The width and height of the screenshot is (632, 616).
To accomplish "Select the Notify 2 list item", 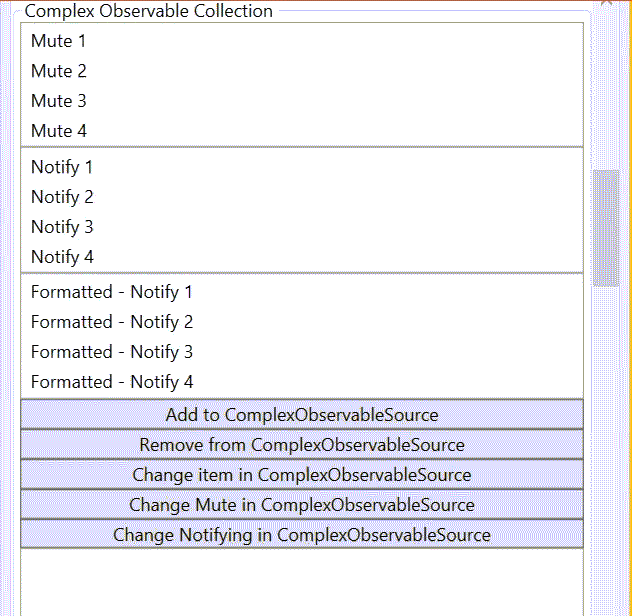I will click(302, 197).
